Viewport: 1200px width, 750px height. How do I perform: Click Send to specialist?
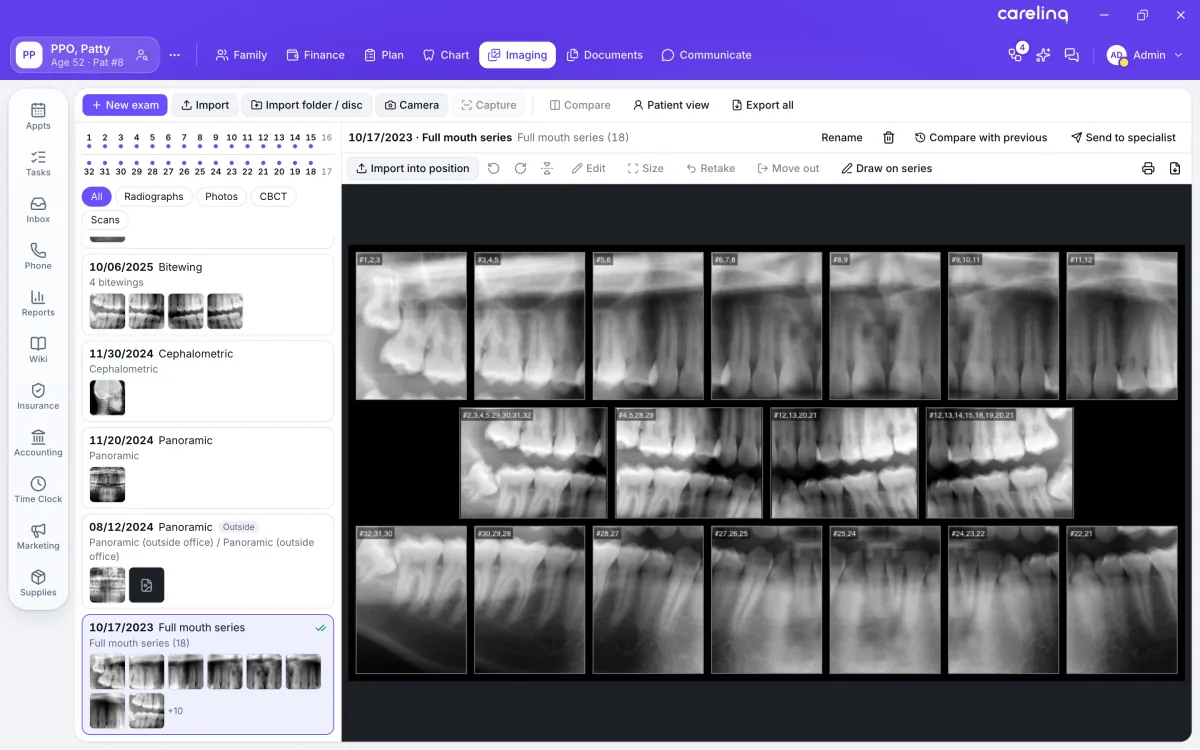pyautogui.click(x=1123, y=137)
